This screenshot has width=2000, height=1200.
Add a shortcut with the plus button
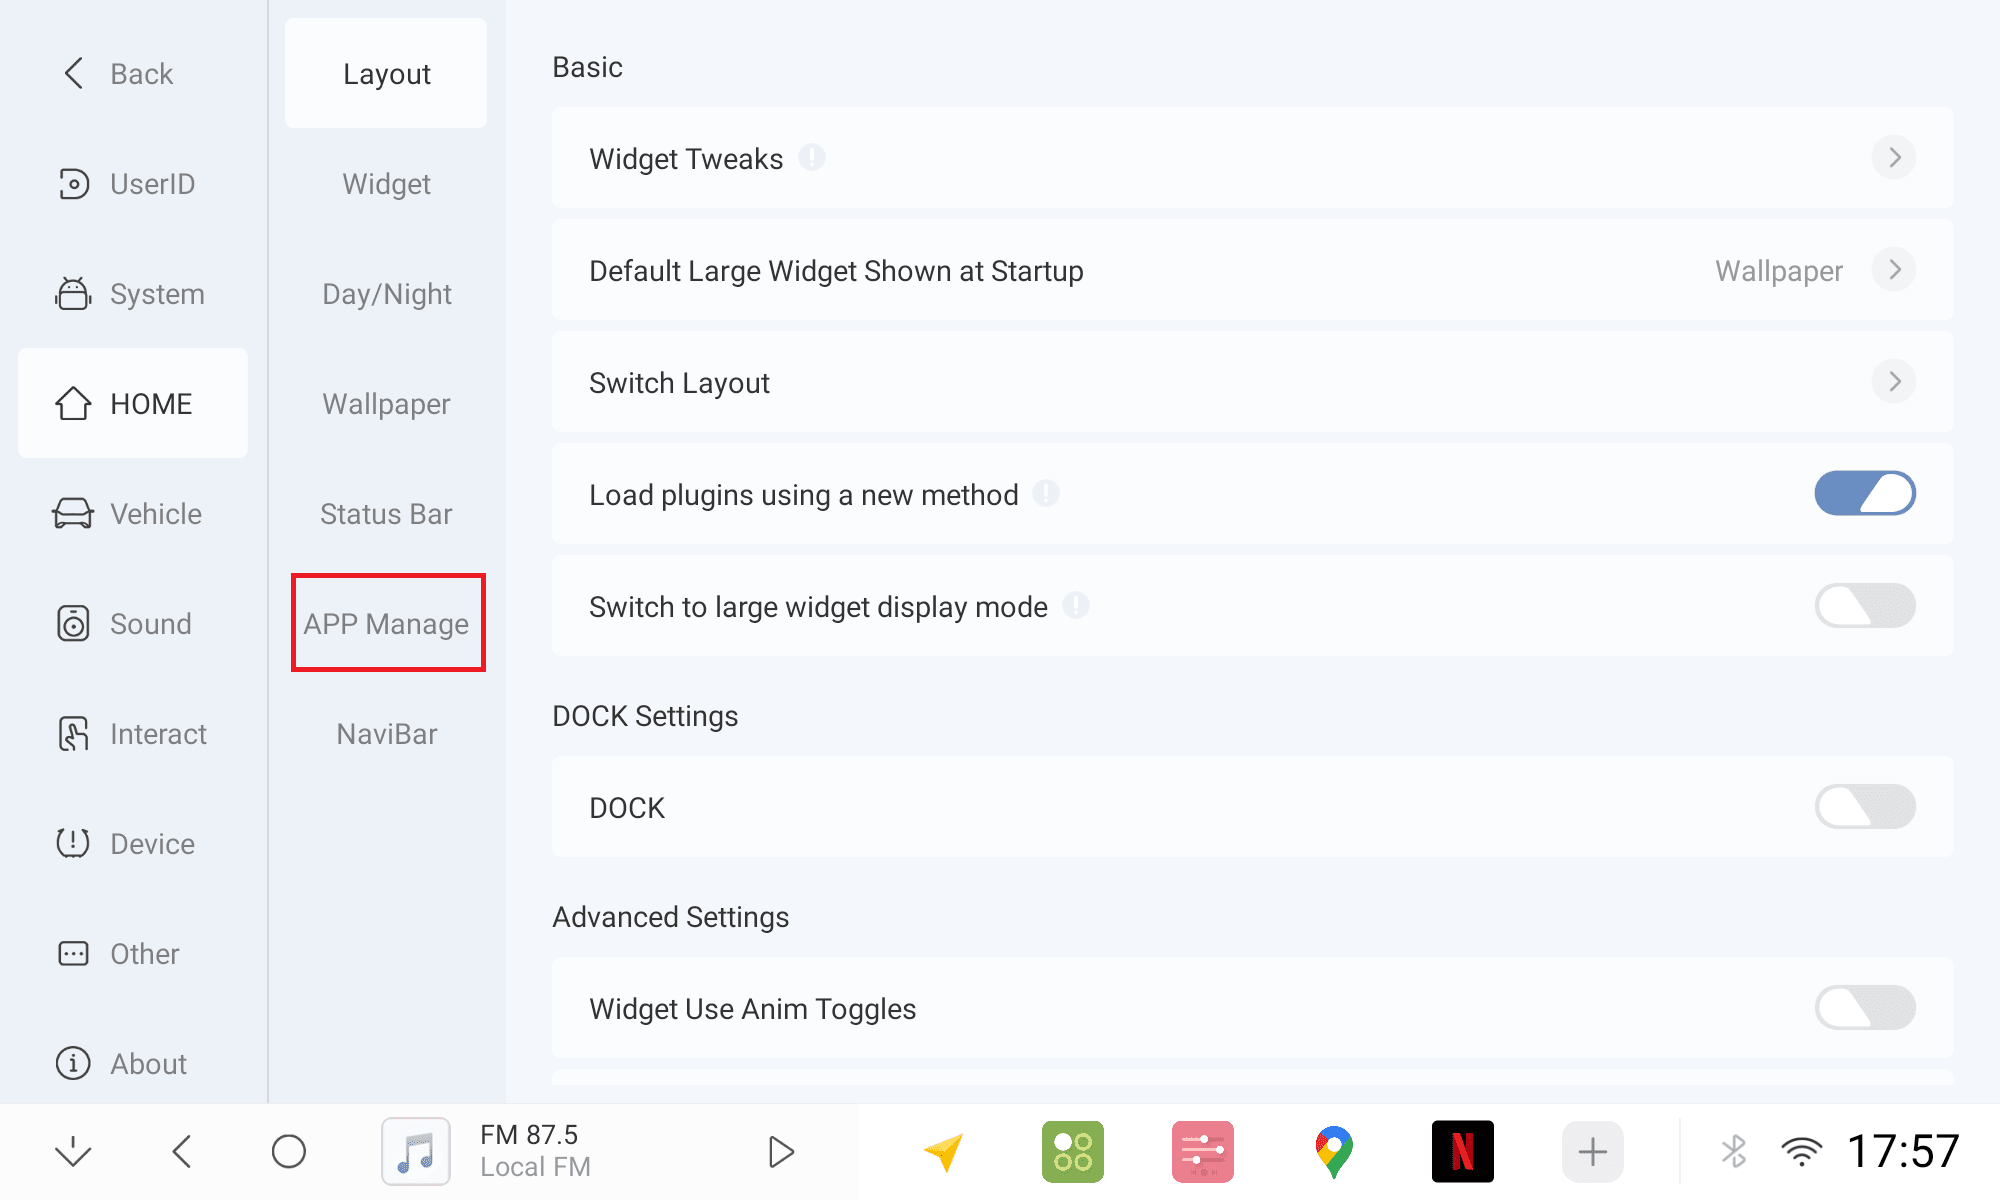point(1592,1152)
